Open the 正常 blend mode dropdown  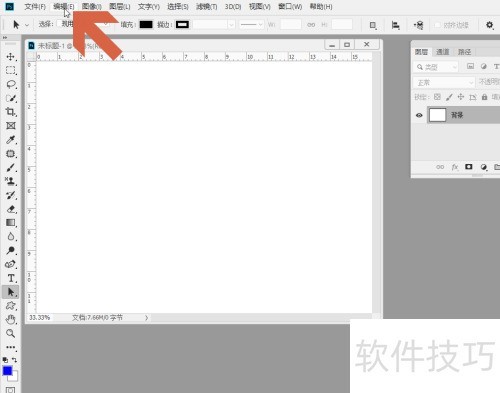(444, 82)
